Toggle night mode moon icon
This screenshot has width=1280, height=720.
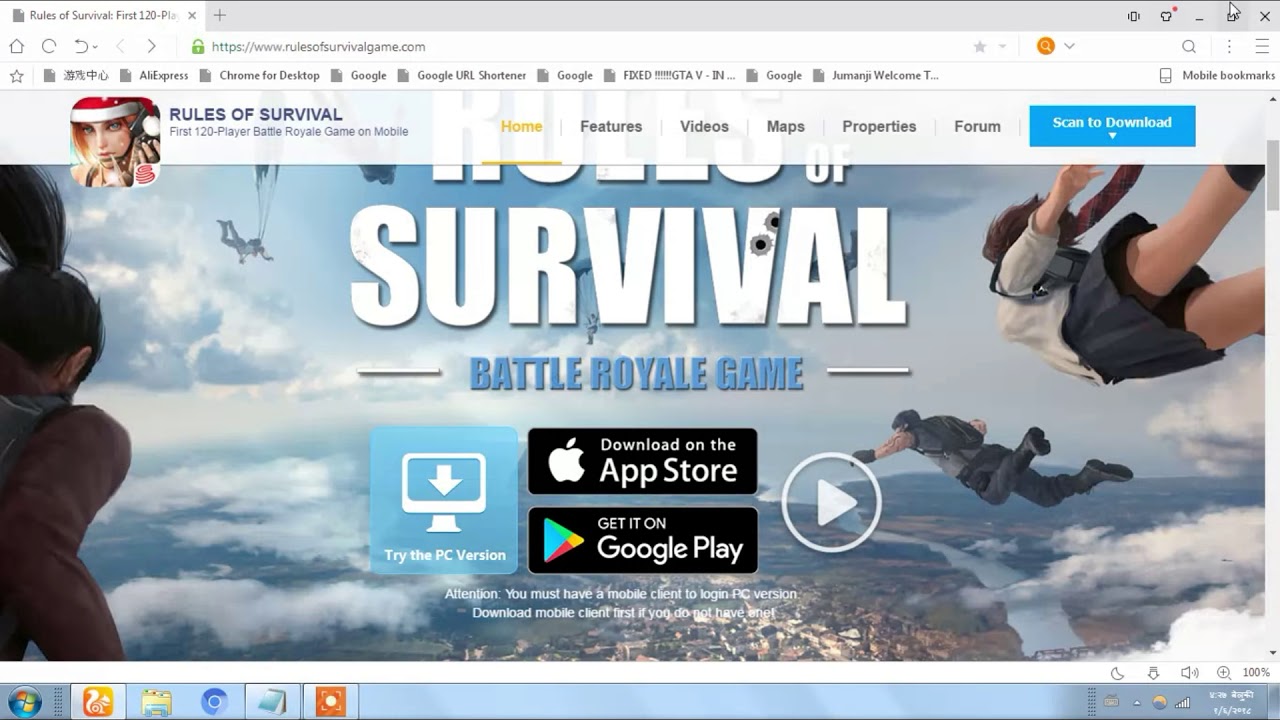click(1118, 673)
